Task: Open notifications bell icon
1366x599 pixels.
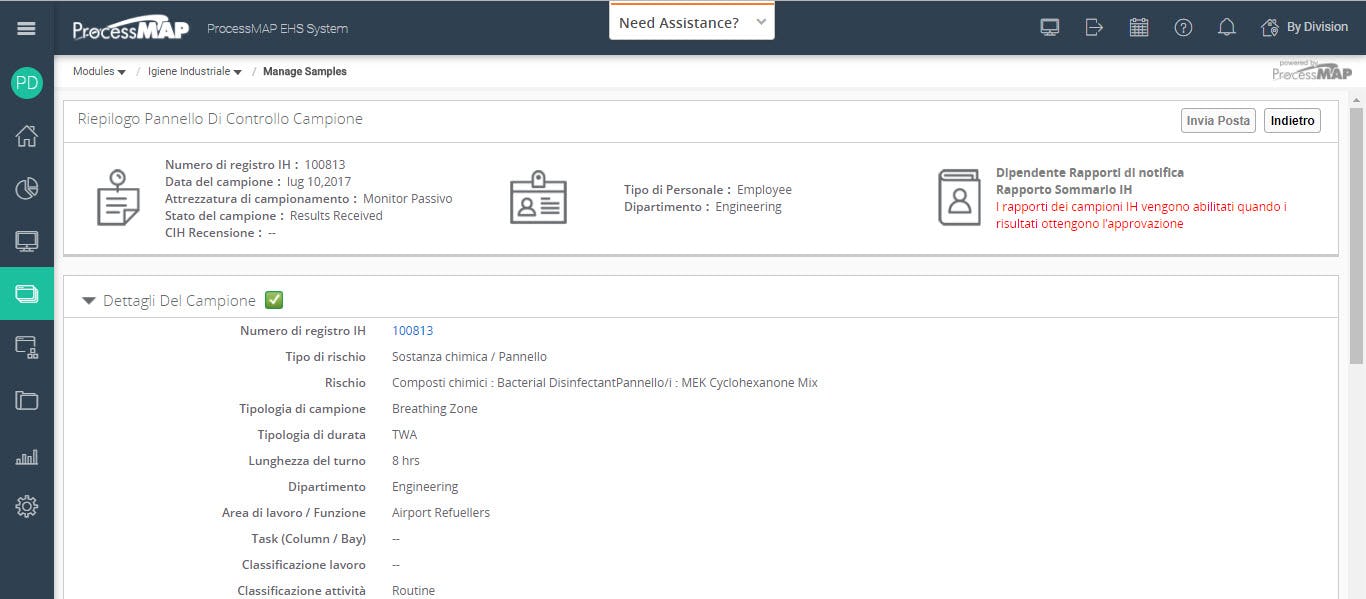Action: pos(1226,27)
